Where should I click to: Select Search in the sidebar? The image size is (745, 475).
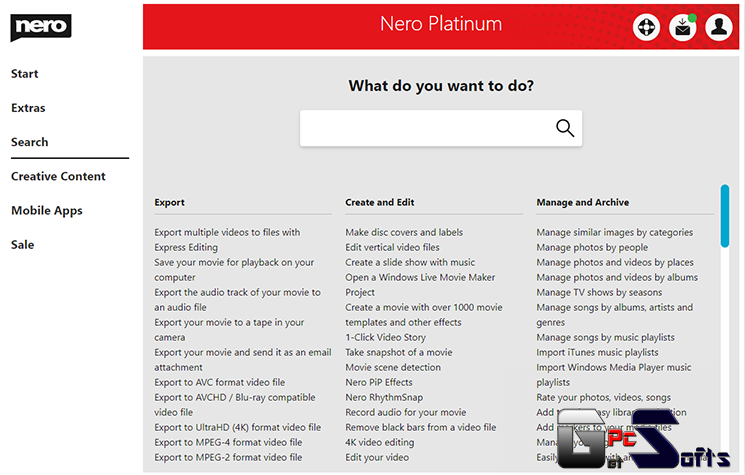(29, 142)
